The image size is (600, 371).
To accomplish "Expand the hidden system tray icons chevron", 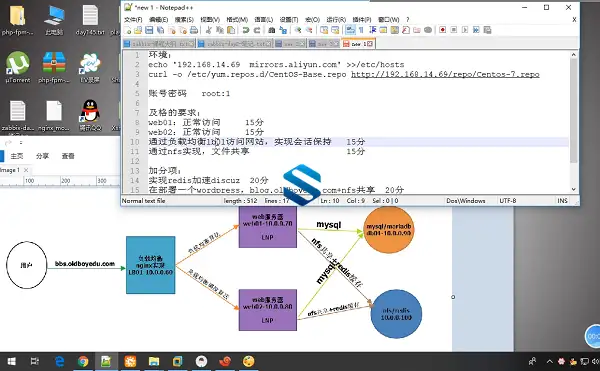I will (549, 361).
